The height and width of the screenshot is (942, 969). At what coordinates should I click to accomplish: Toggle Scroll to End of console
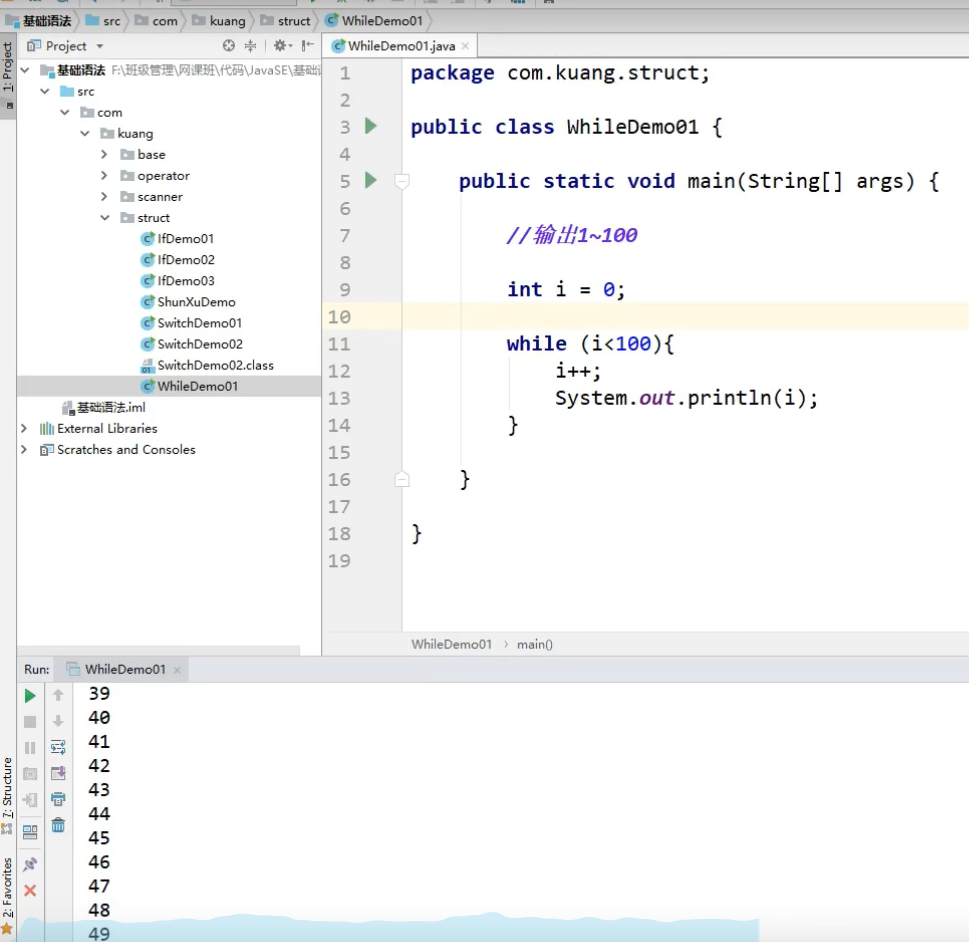tap(58, 773)
